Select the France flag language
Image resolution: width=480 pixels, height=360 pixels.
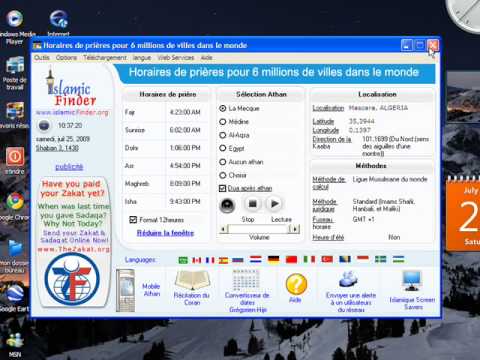(x=210, y=260)
